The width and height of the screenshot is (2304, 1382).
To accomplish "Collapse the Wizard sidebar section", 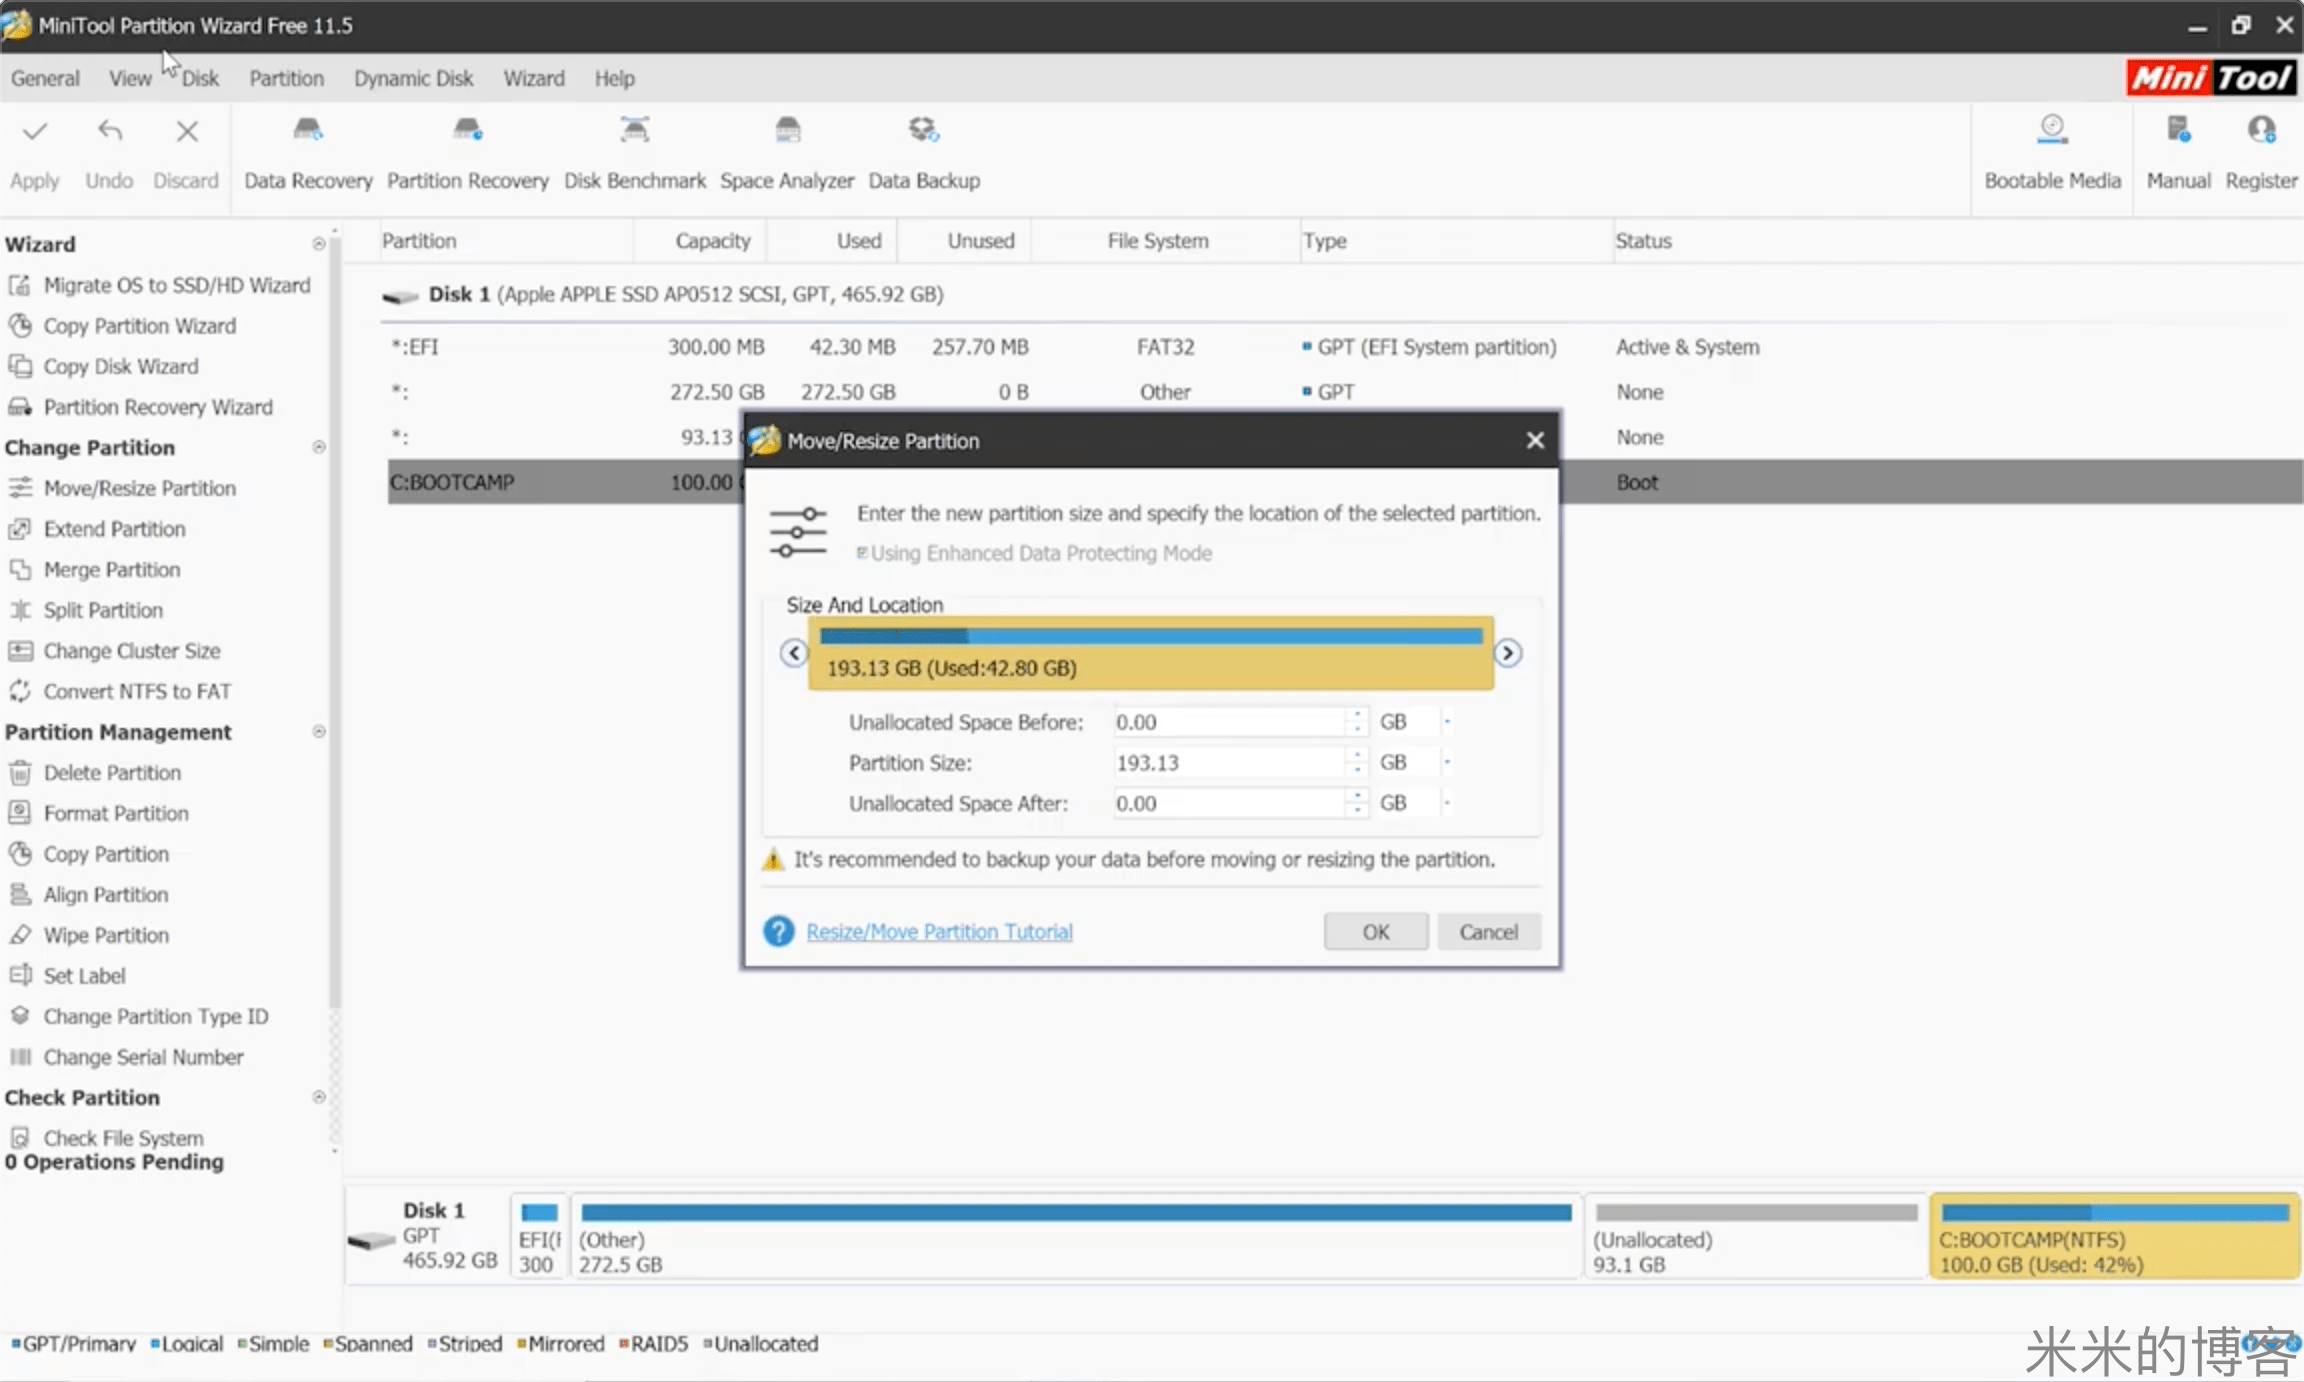I will (x=319, y=244).
